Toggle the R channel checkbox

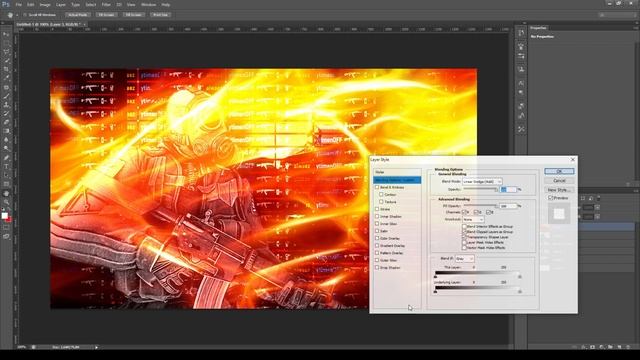click(464, 212)
